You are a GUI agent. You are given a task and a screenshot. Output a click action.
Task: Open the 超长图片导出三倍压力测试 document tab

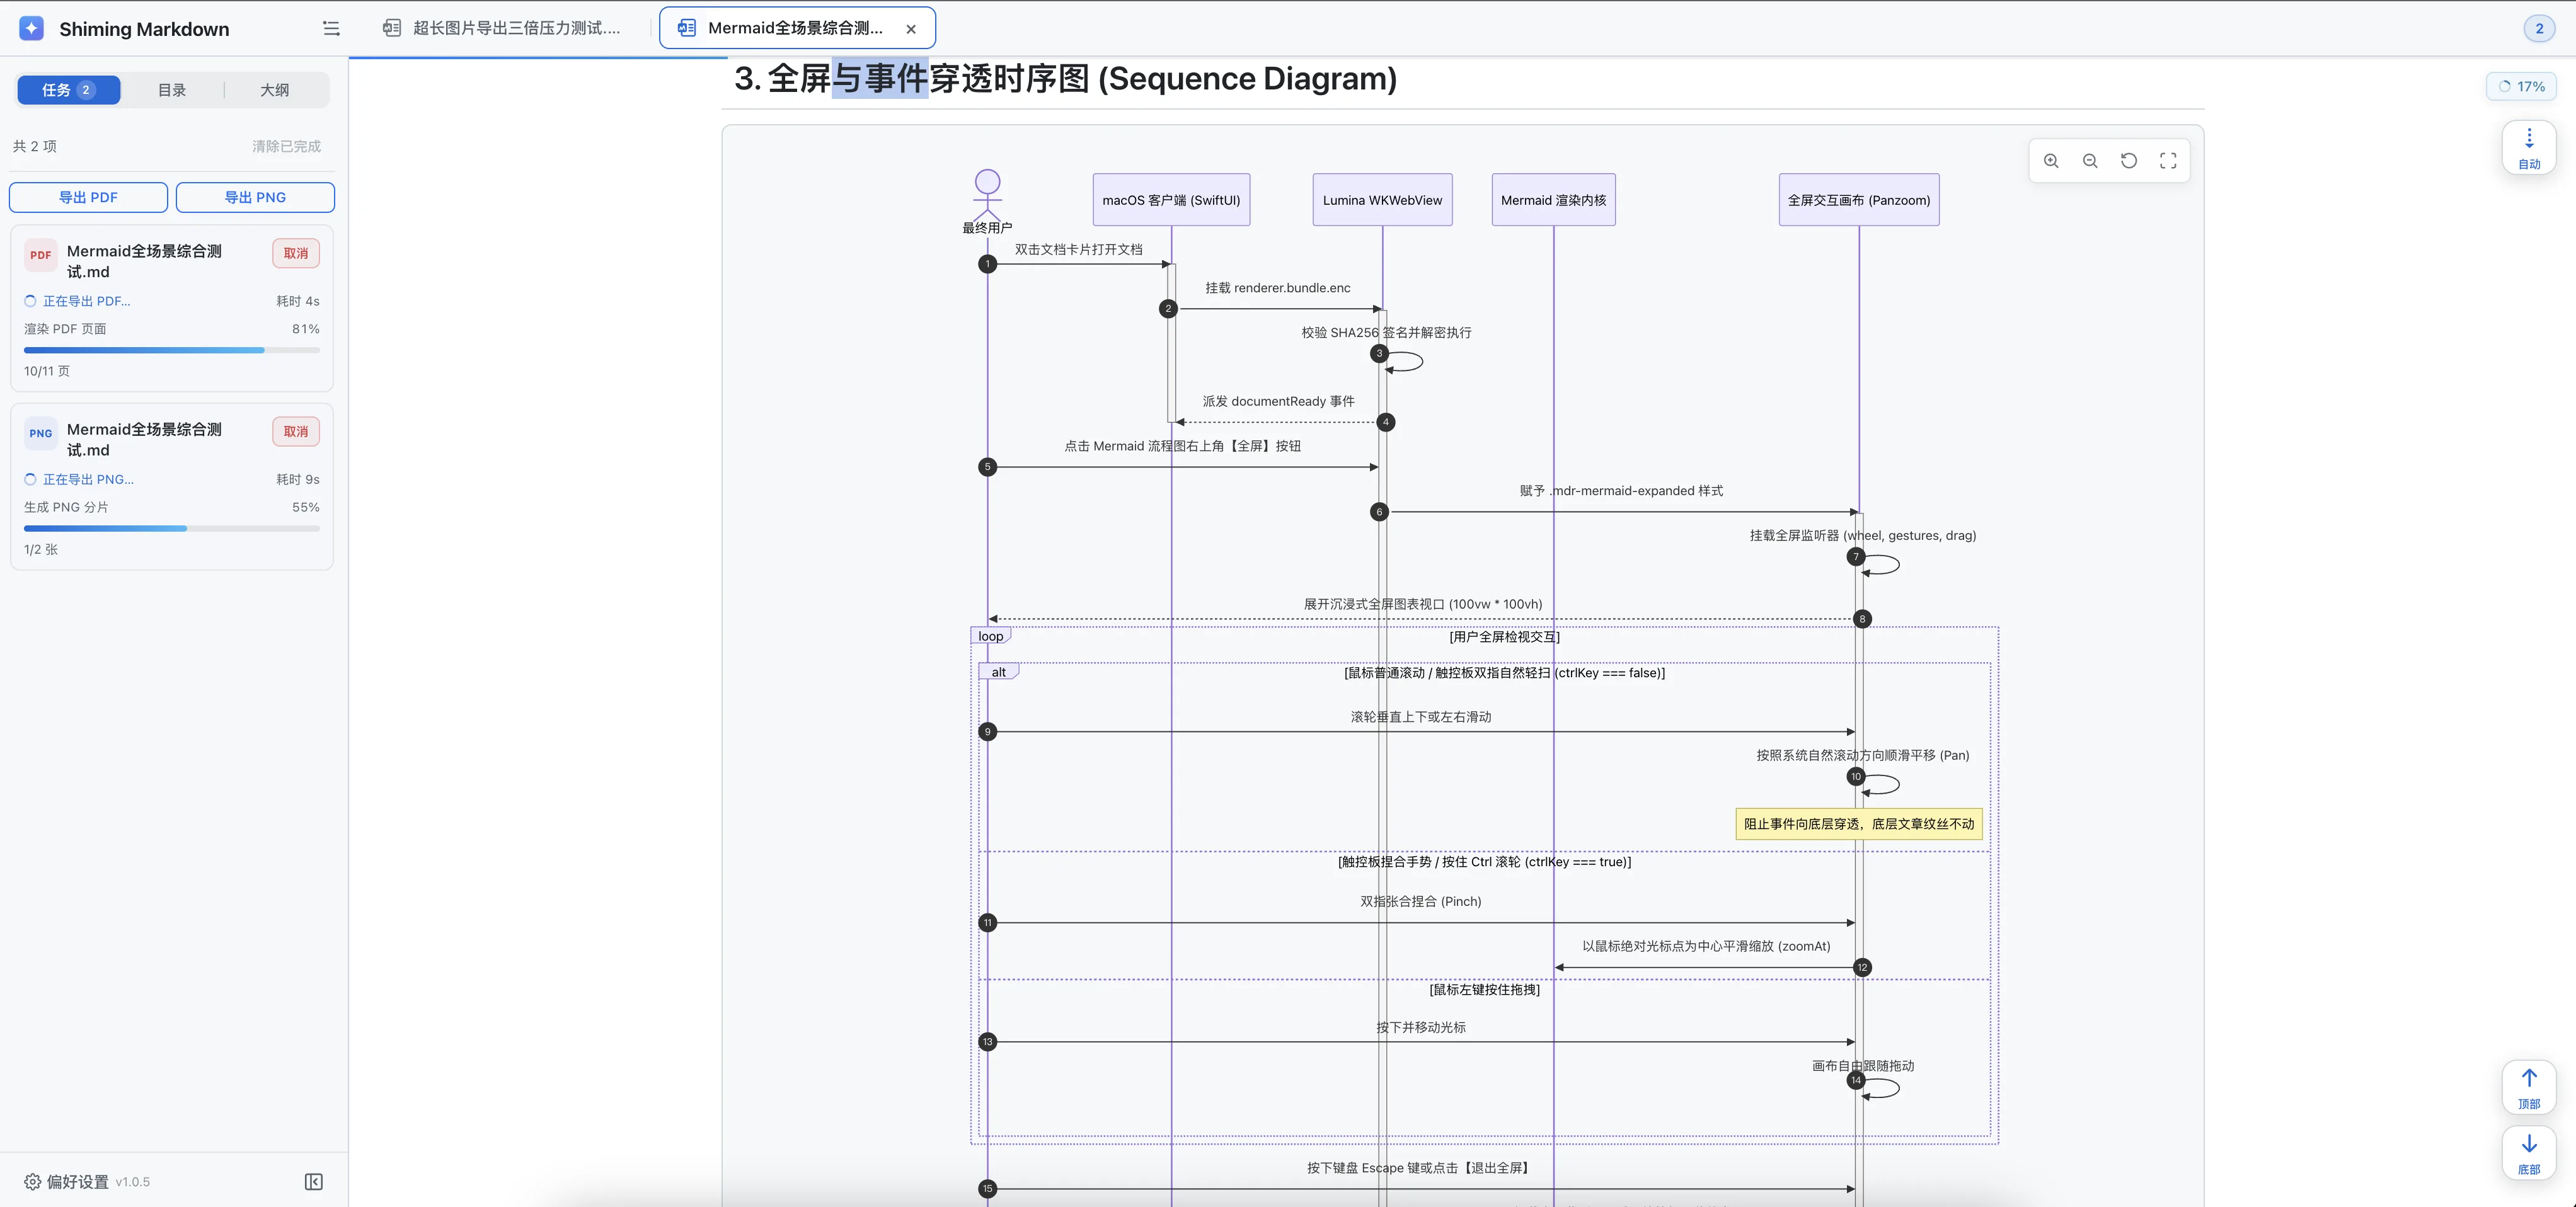[x=503, y=28]
